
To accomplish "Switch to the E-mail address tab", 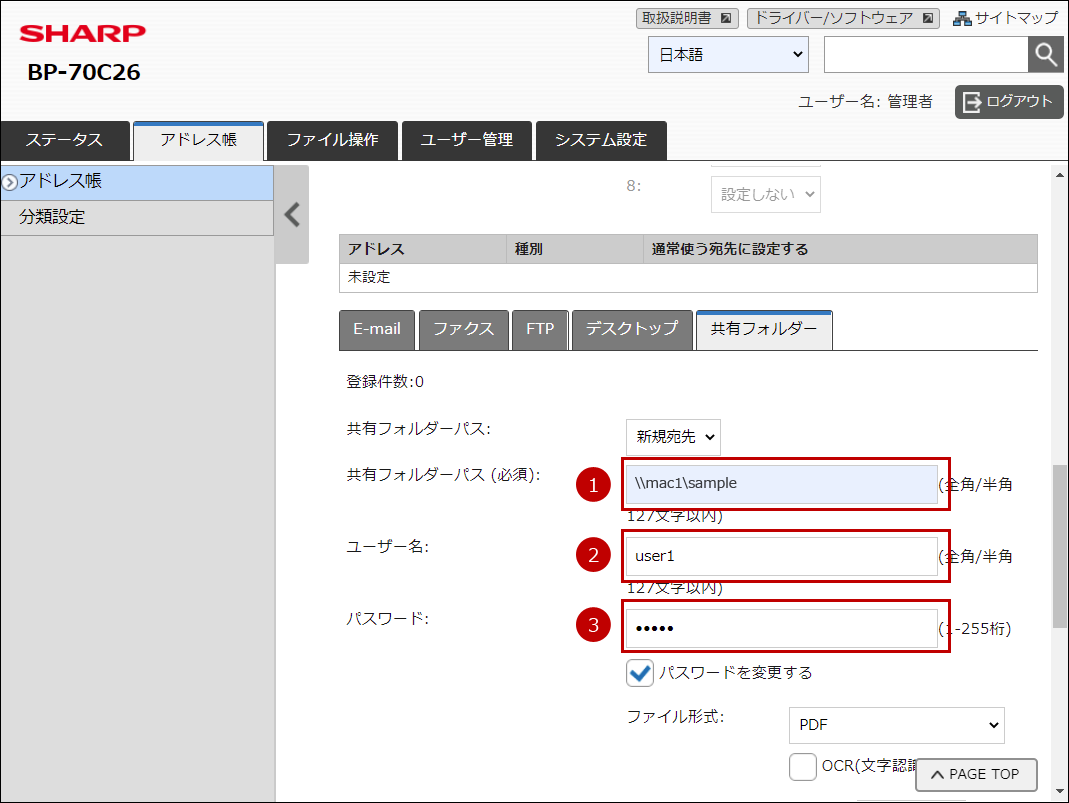I will 377,330.
